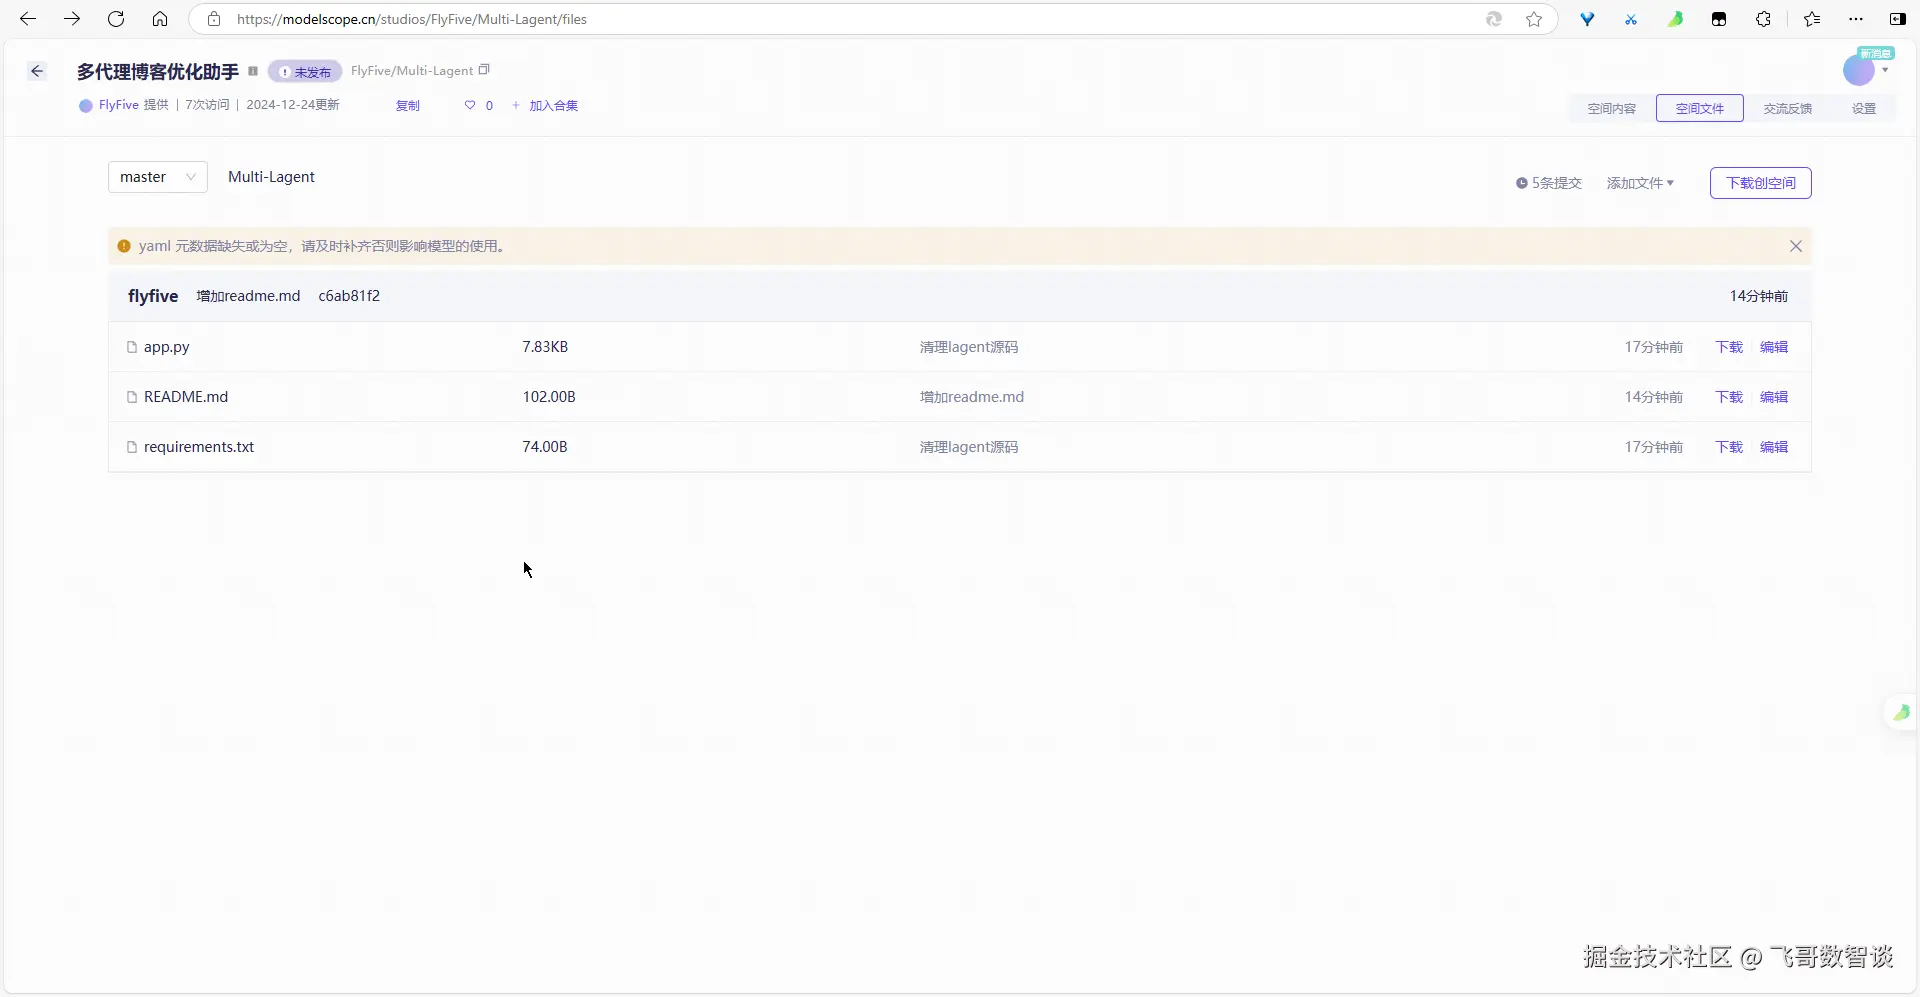
Task: Click the latest commit message 增加readme.md in header
Action: point(248,296)
